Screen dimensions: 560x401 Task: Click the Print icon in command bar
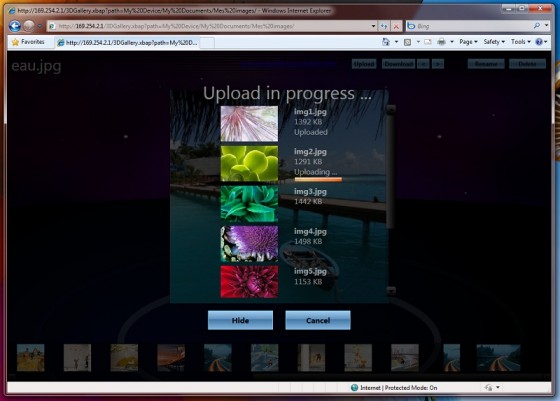coord(442,42)
